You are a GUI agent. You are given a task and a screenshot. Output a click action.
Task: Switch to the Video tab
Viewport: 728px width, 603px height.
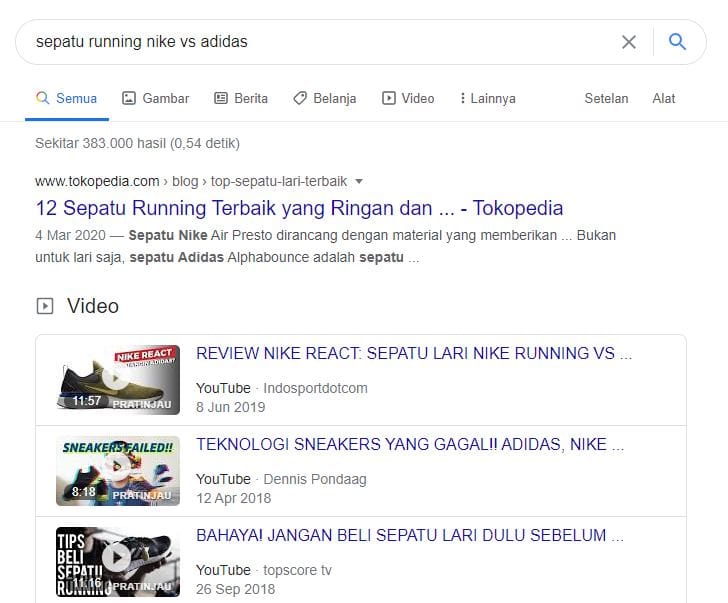point(408,98)
